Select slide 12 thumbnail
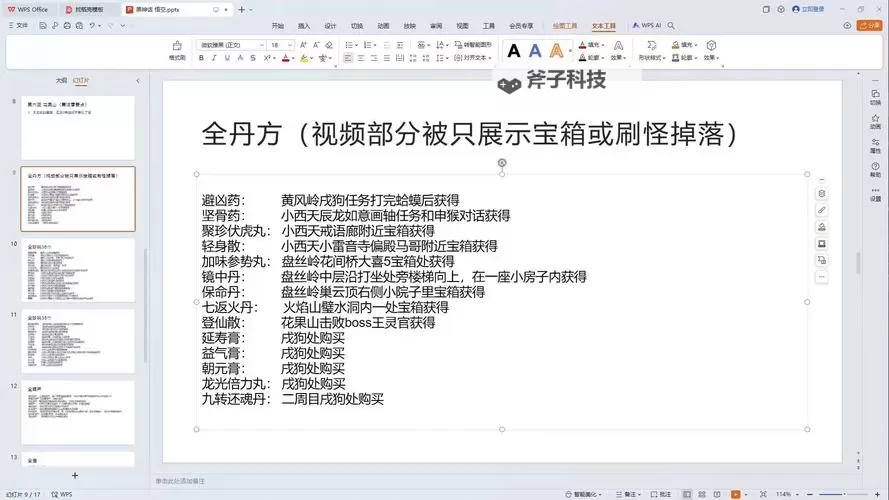This screenshot has height=500, width=889. point(78,412)
